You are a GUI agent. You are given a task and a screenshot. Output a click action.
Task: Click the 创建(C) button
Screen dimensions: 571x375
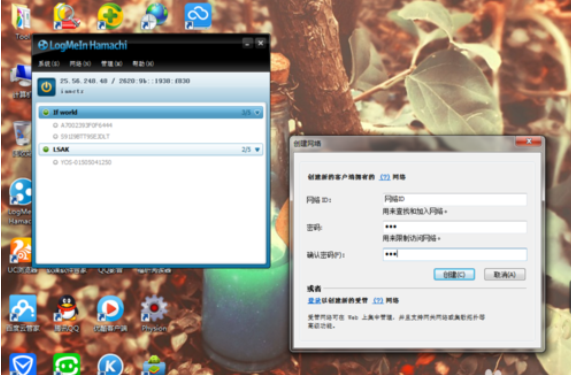click(454, 275)
